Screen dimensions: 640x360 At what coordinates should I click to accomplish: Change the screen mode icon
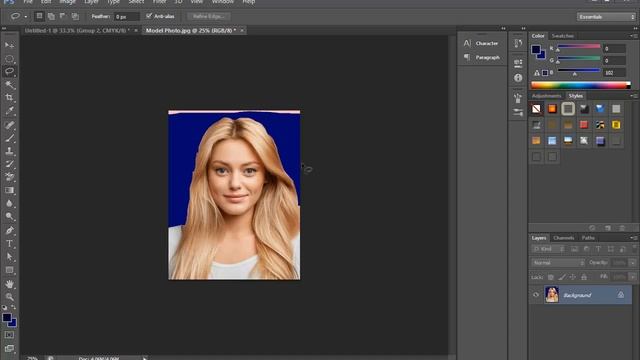(9, 349)
